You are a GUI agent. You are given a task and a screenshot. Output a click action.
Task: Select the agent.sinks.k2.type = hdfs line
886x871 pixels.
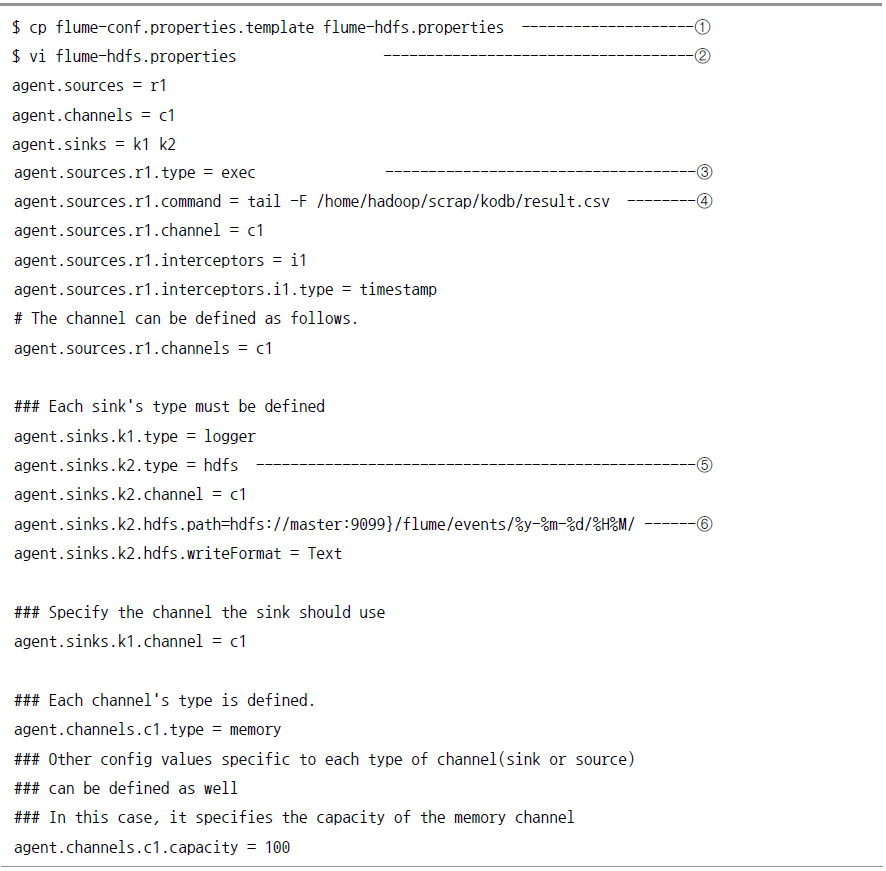126,466
